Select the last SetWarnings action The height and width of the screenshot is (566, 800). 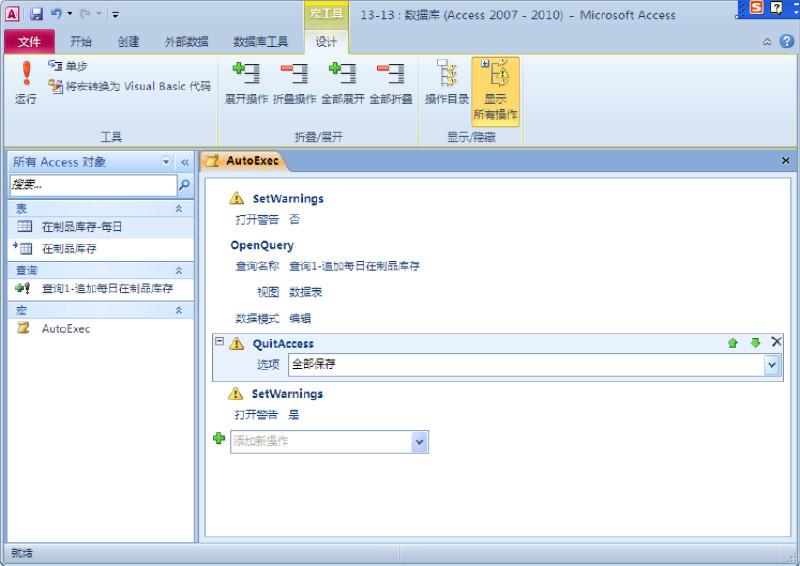point(287,393)
